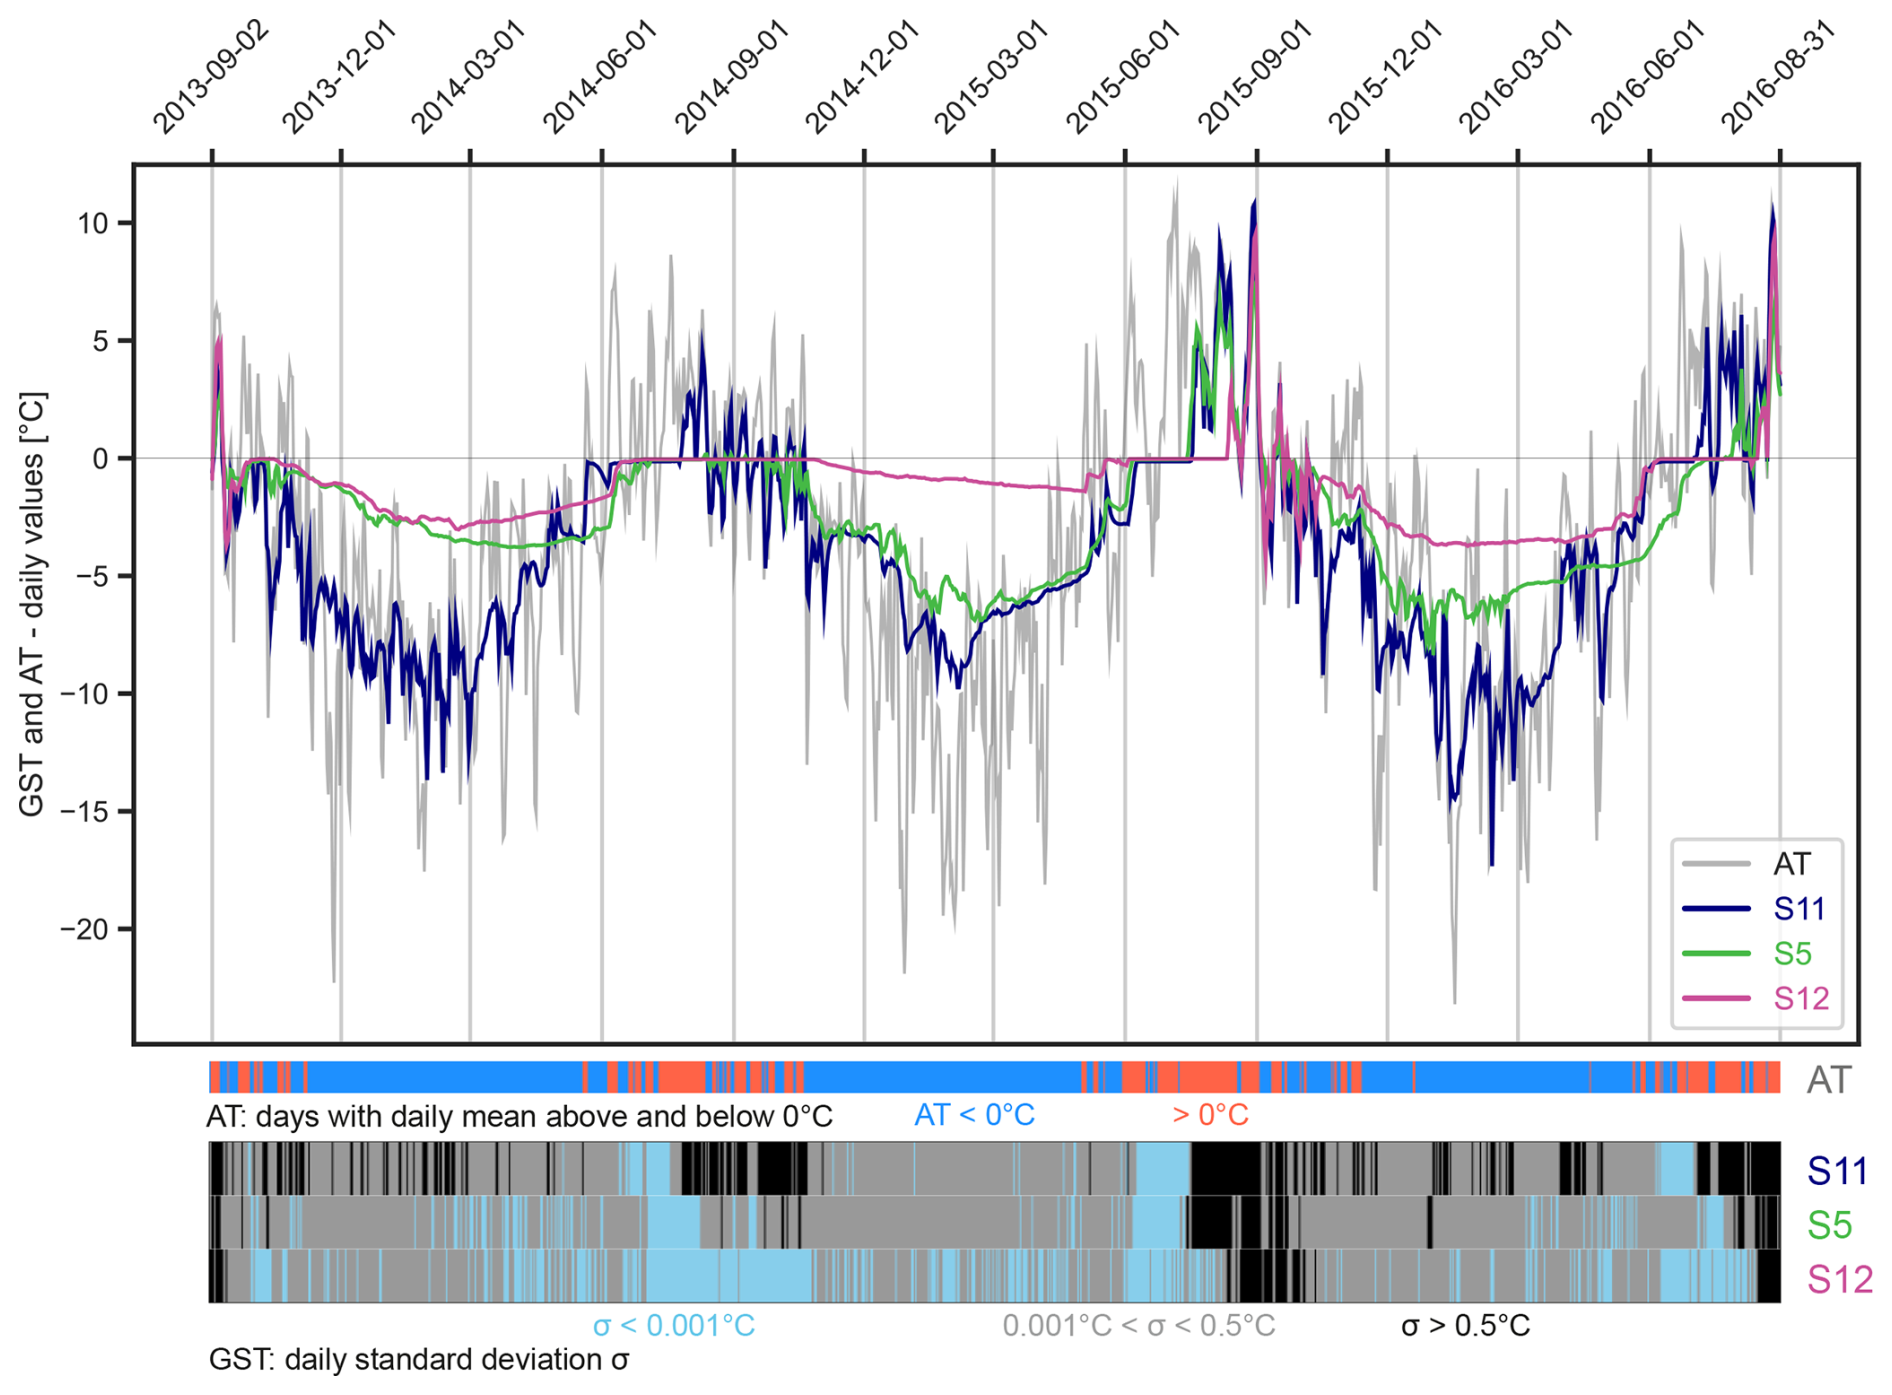Click the gray AT label beside the red-blue bar
Viewport: 1892px width, 1395px height.
[x=1829, y=1080]
